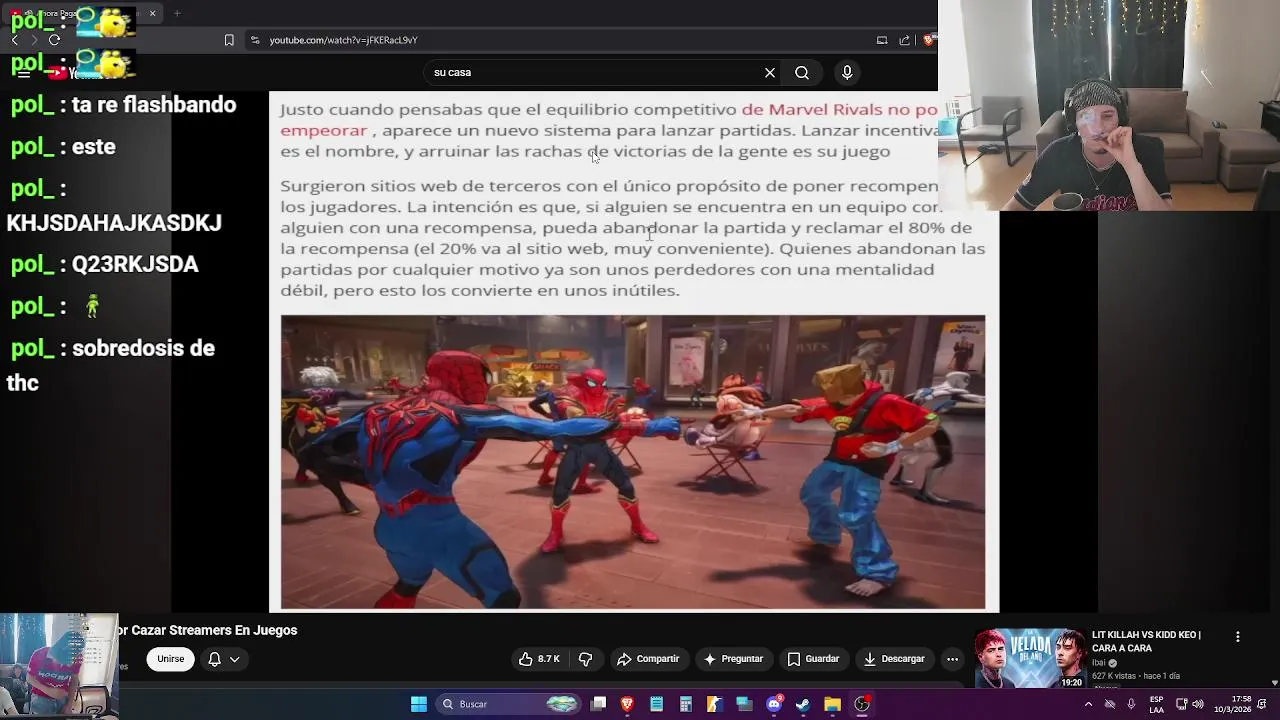1280x720 pixels.
Task: Open Task View on the taskbar
Action: pos(598,704)
